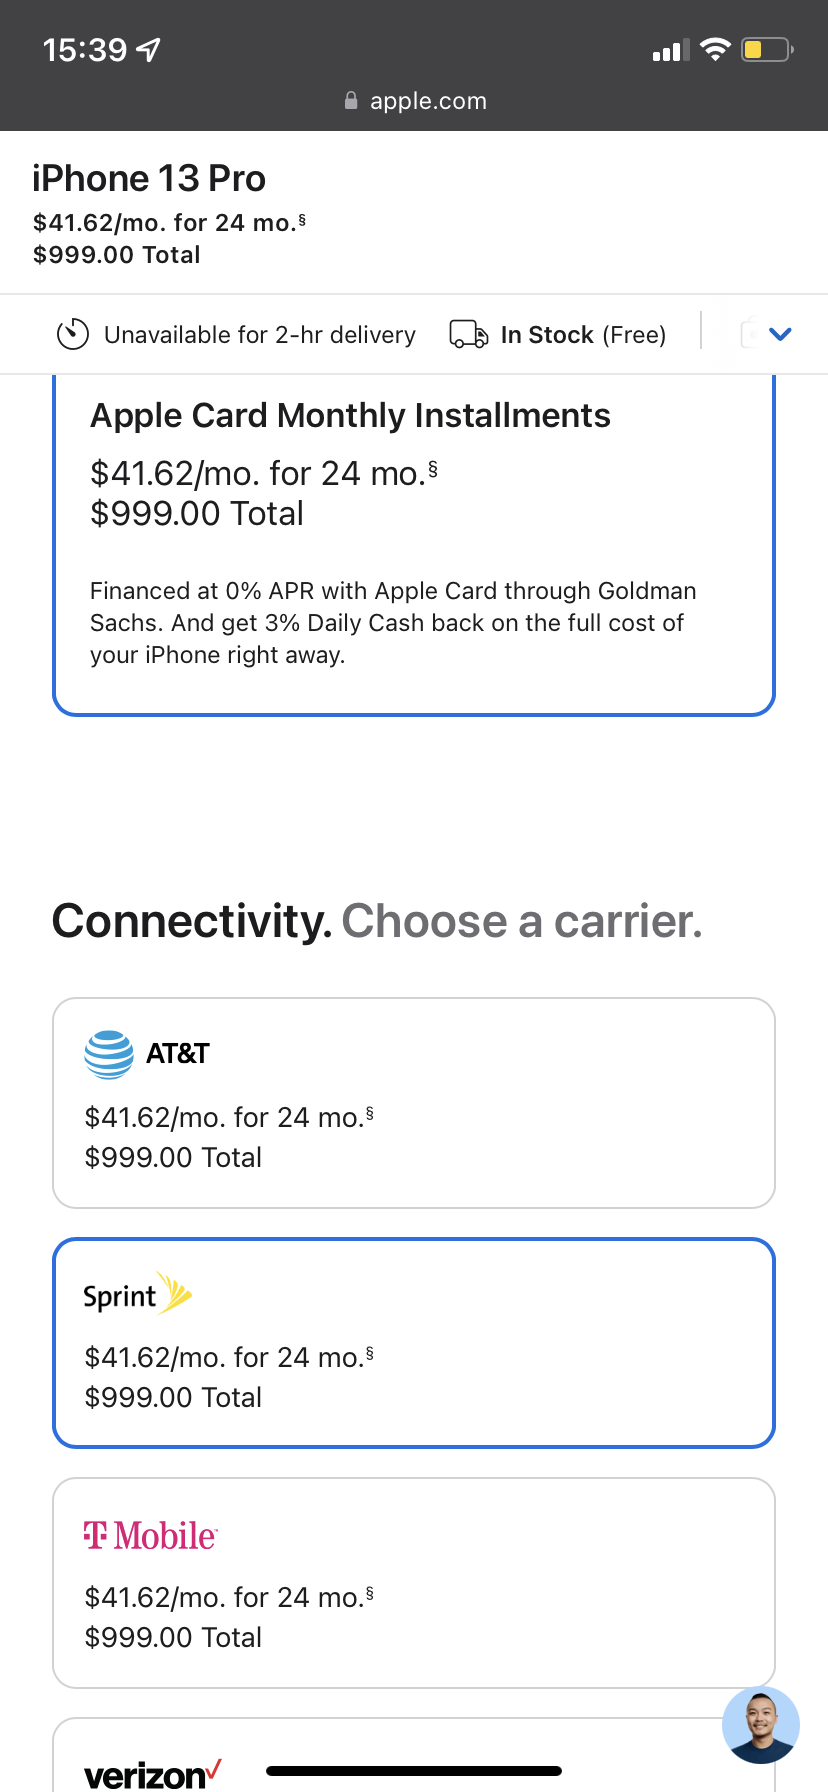Tap the apple.com address bar
The image size is (828, 1792).
click(428, 101)
